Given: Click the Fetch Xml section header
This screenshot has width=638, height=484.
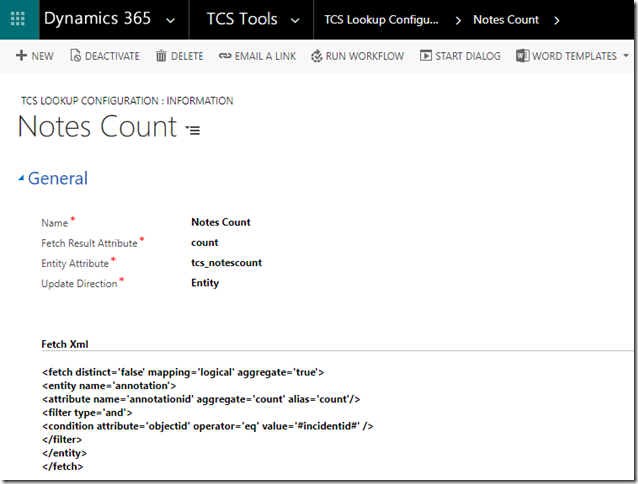Looking at the screenshot, I should (65, 344).
